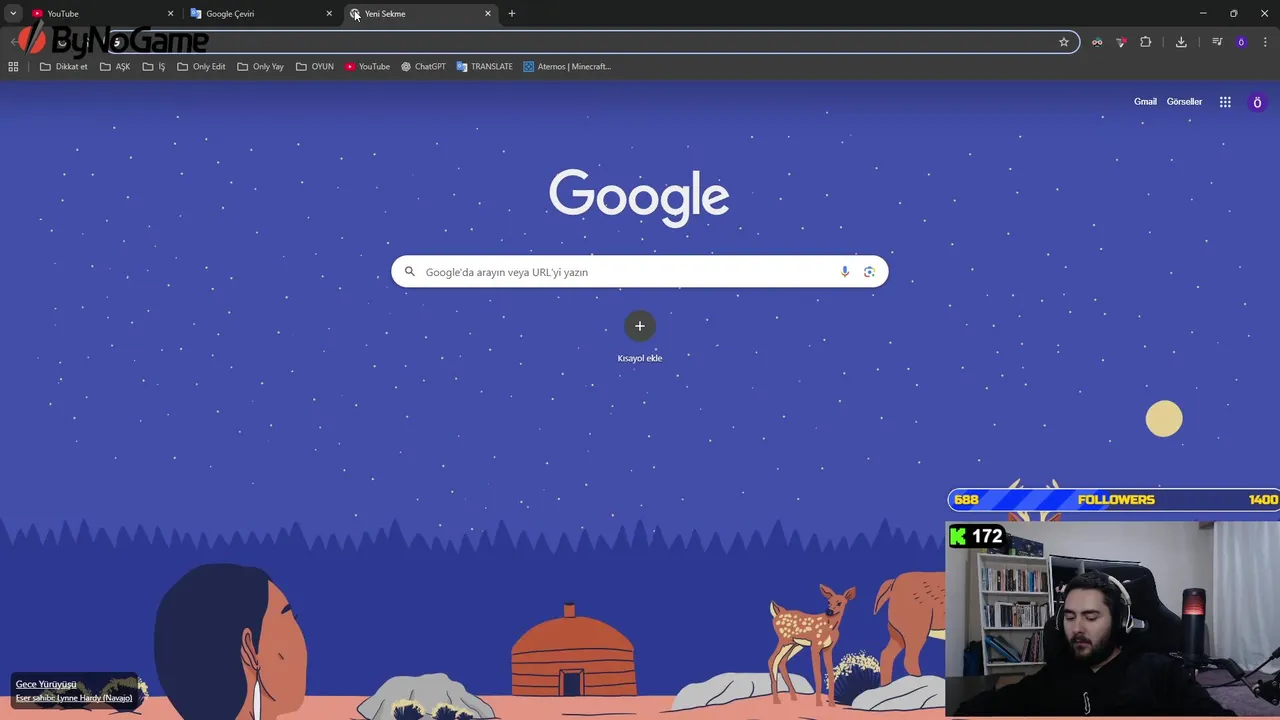Image resolution: width=1280 pixels, height=720 pixels.
Task: Open Görseller link
Action: tap(1184, 102)
